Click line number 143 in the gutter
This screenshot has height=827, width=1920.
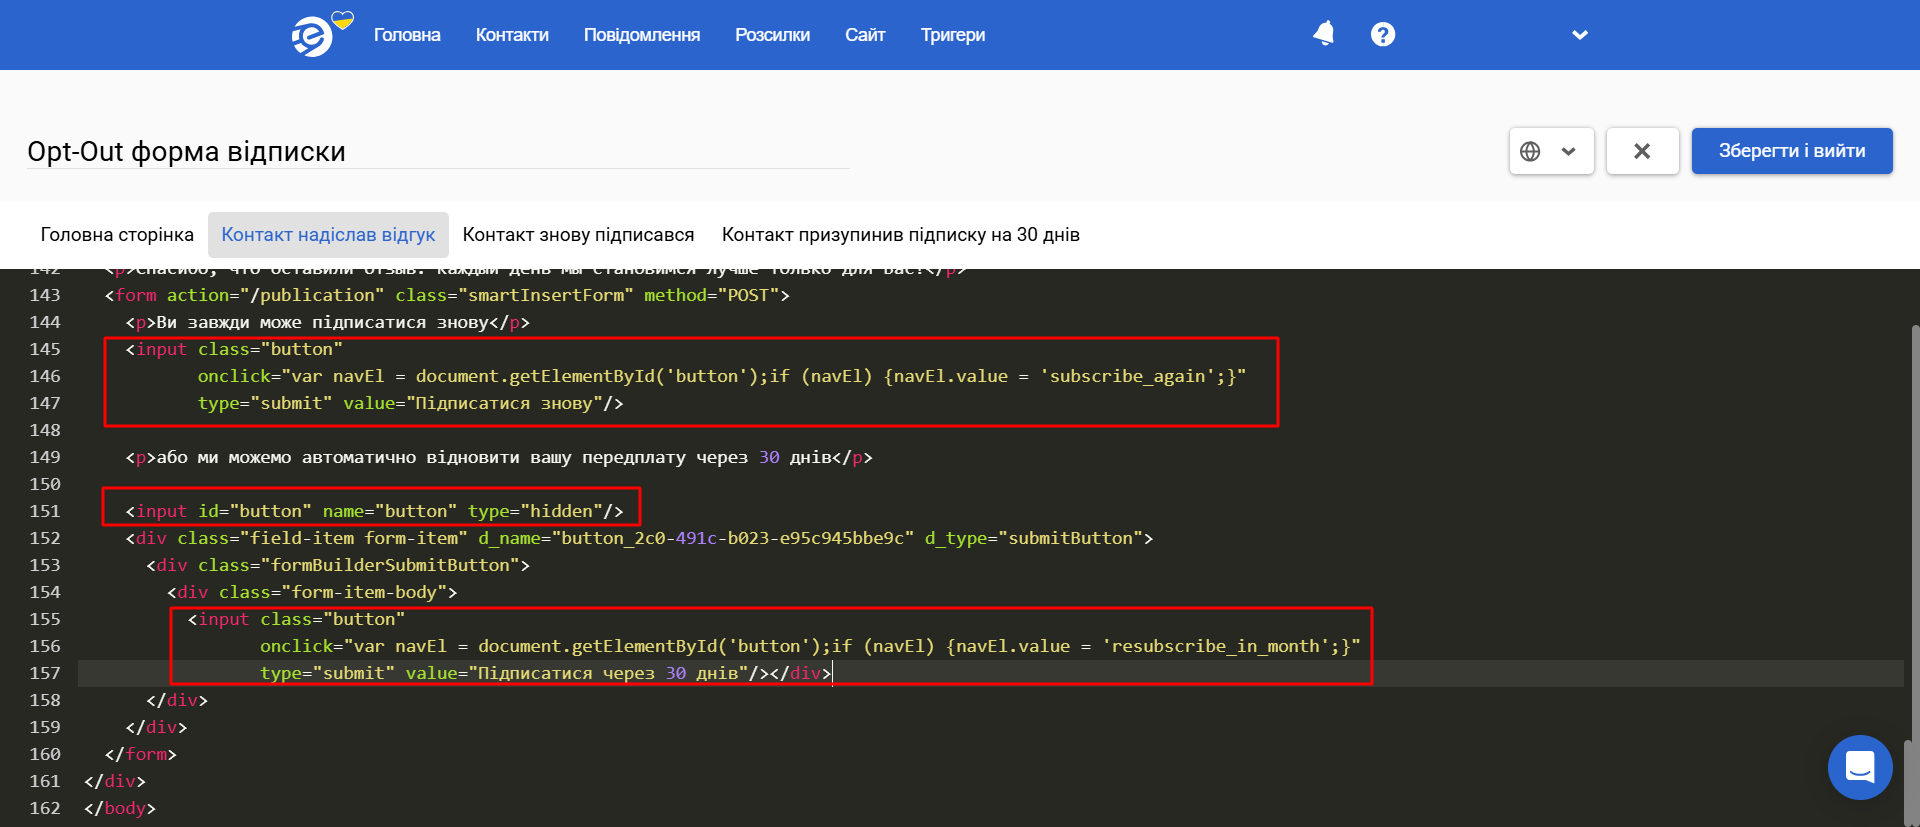pyautogui.click(x=45, y=295)
